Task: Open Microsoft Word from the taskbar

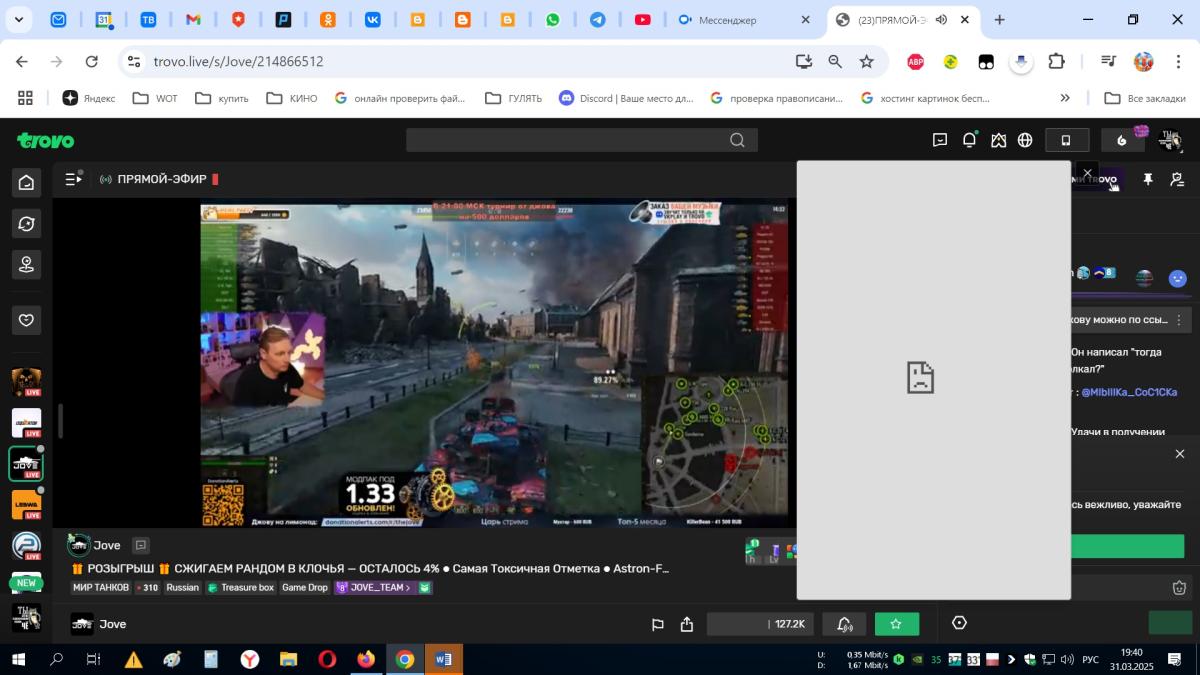Action: click(444, 659)
